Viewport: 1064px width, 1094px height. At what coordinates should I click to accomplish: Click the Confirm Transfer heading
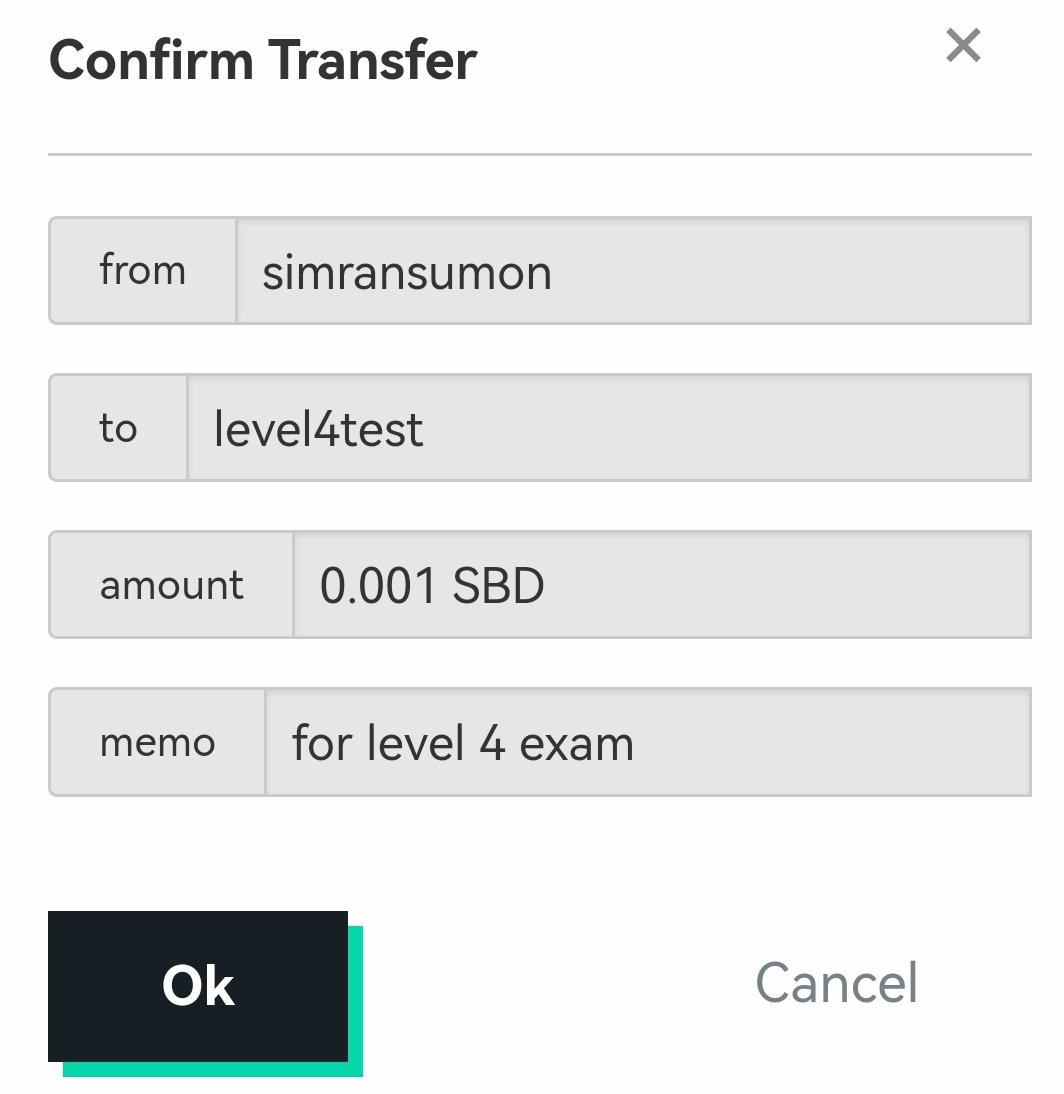click(x=262, y=60)
